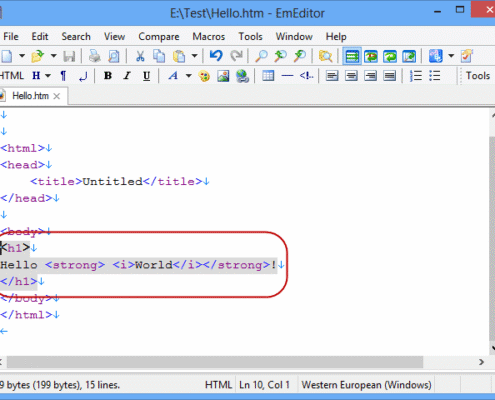Screen dimensions: 495x400
Task: Open Print Preview from the toolbar
Action: (x=114, y=56)
